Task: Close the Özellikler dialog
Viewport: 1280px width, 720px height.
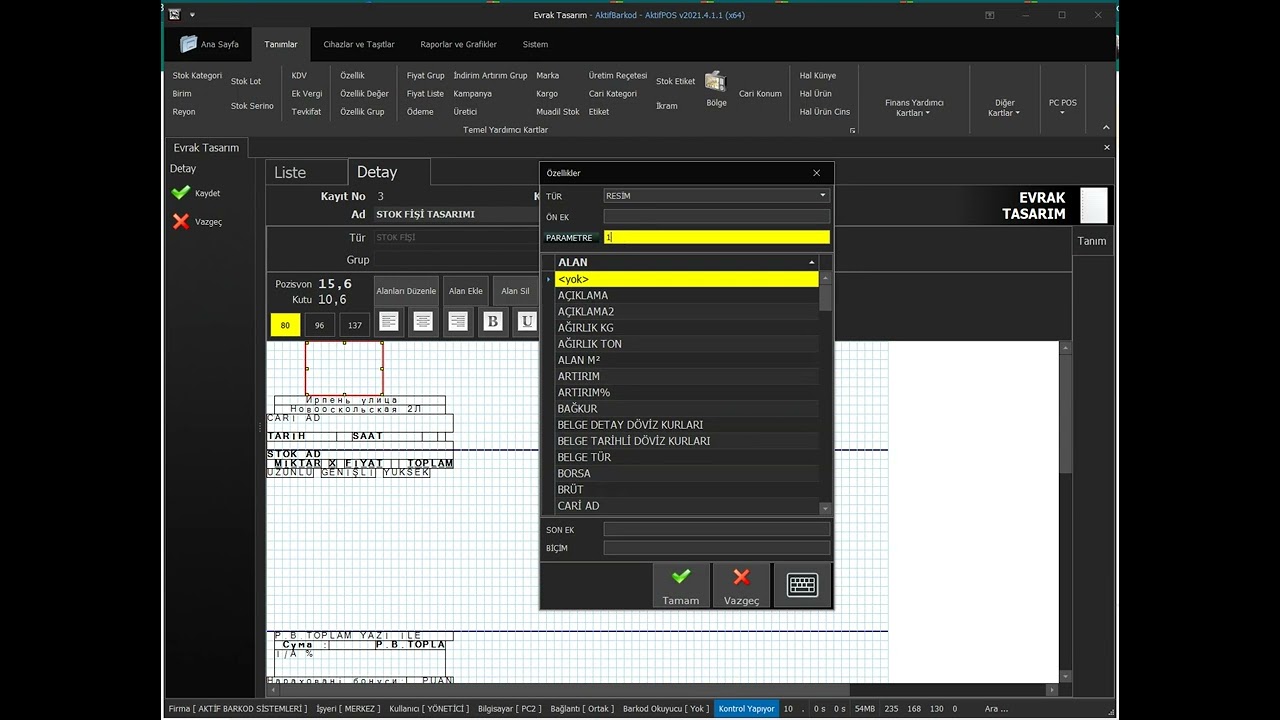Action: point(816,173)
